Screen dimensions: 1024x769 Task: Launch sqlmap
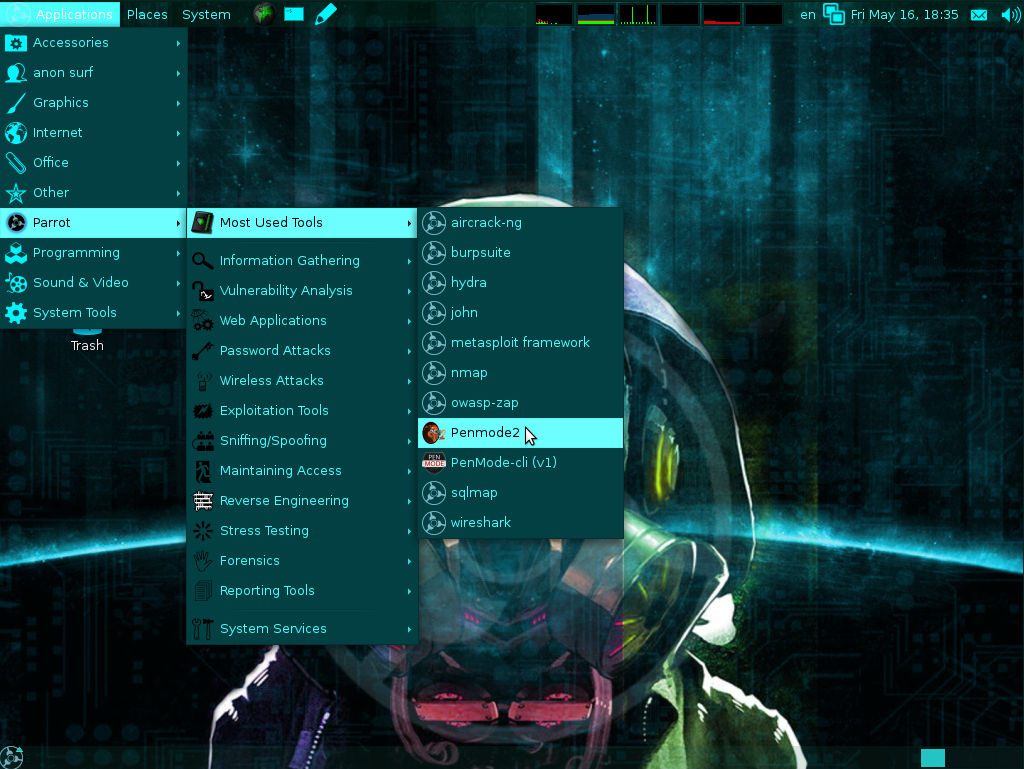520,494
